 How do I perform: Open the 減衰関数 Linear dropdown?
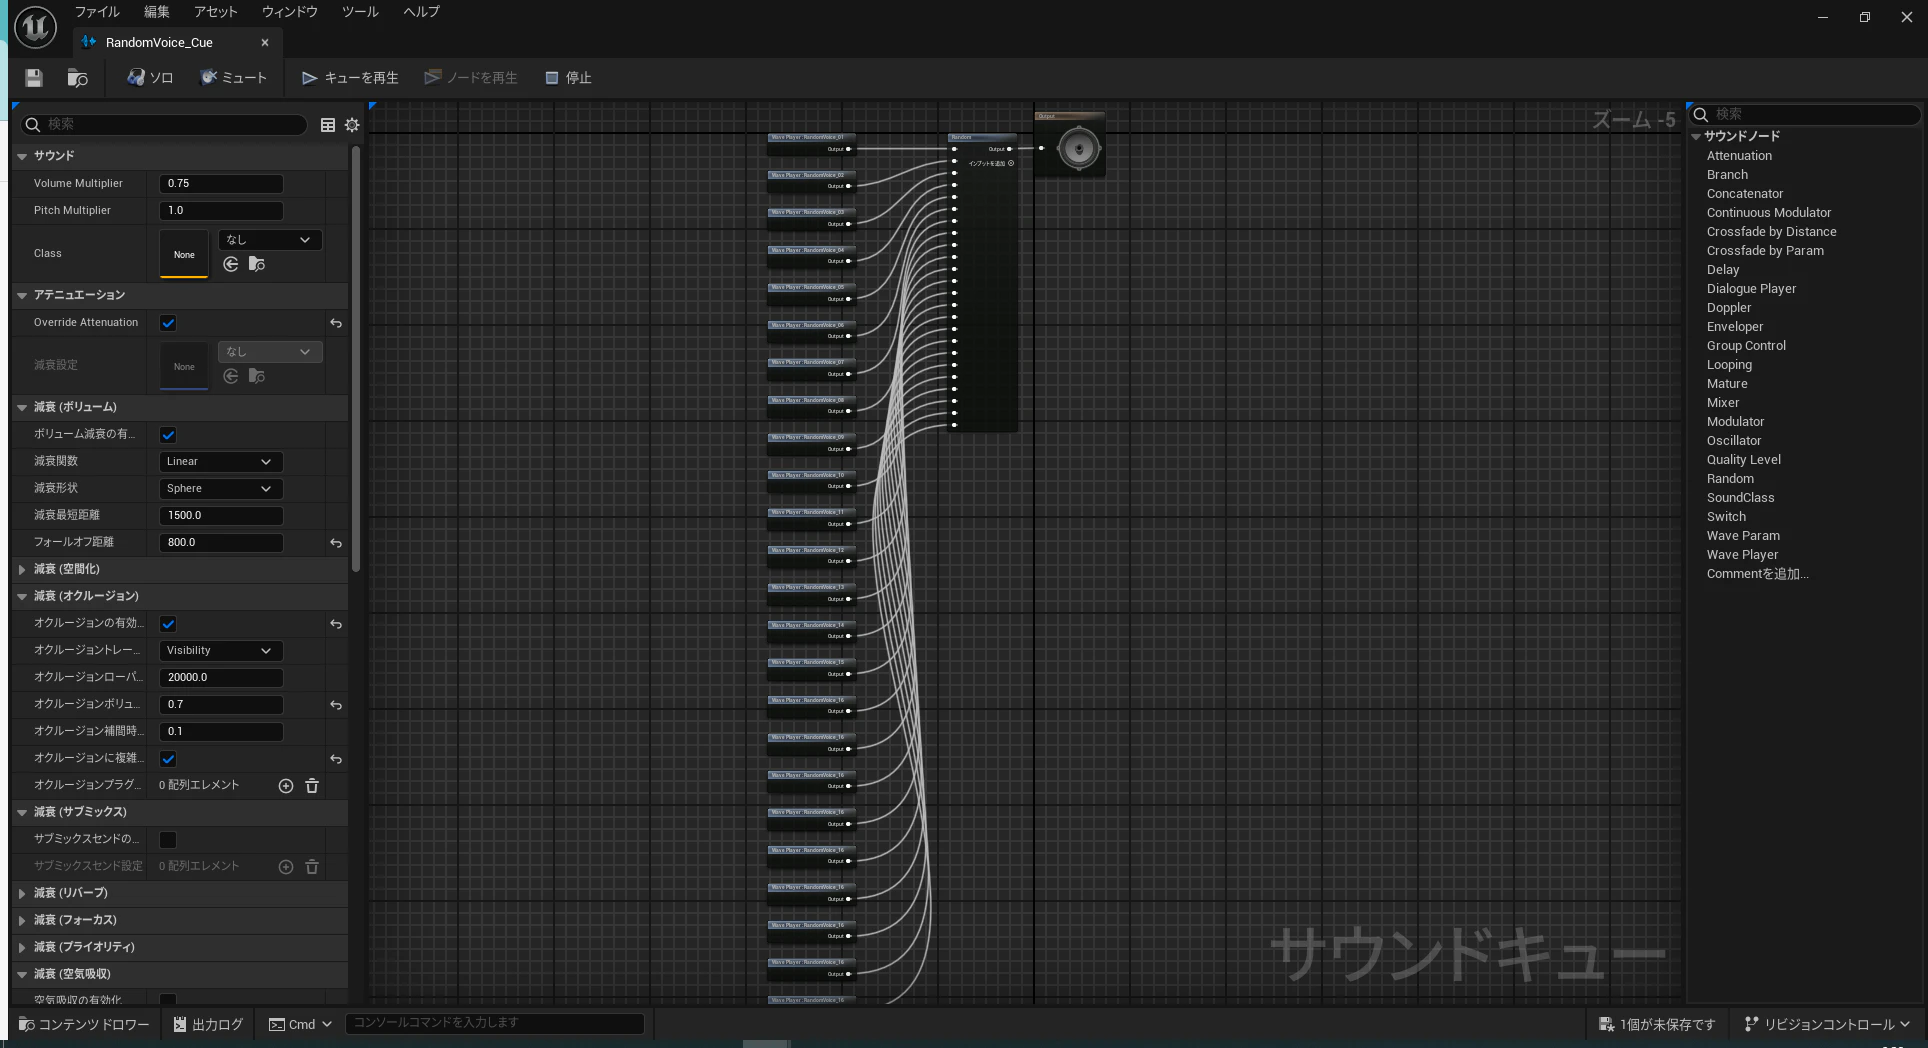pos(221,462)
